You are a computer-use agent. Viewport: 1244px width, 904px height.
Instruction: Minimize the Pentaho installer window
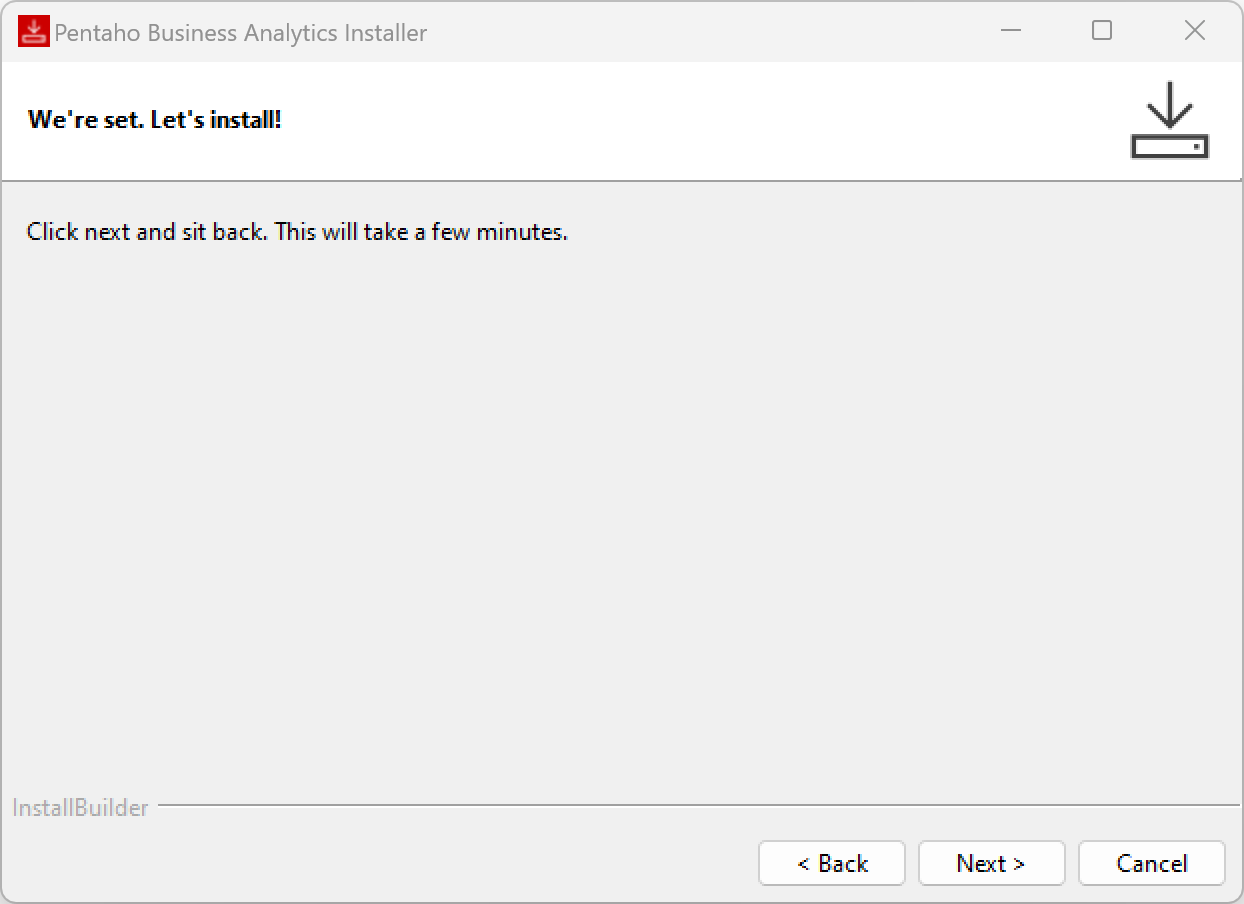coord(1011,31)
